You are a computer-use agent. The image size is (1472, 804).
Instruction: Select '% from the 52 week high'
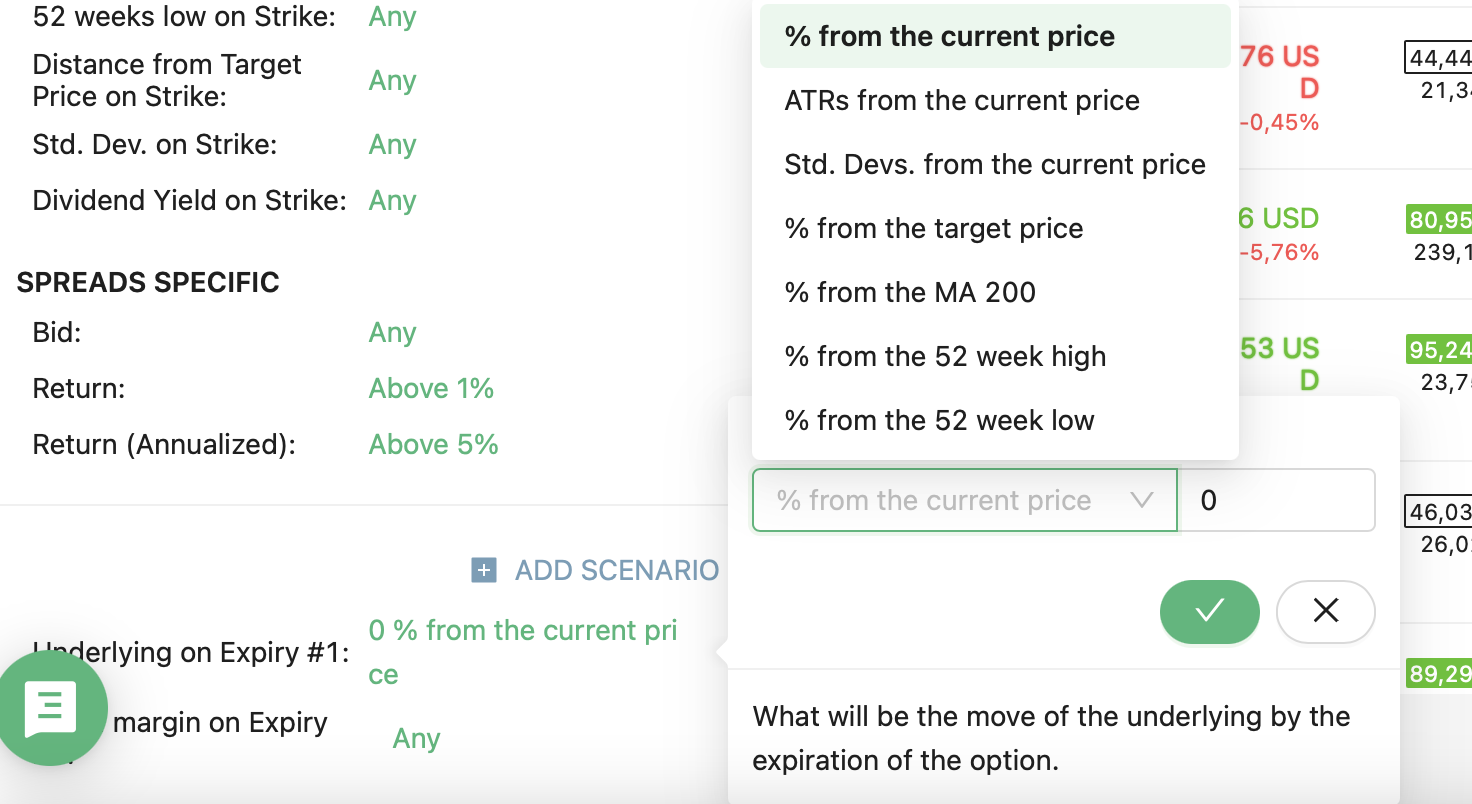945,357
